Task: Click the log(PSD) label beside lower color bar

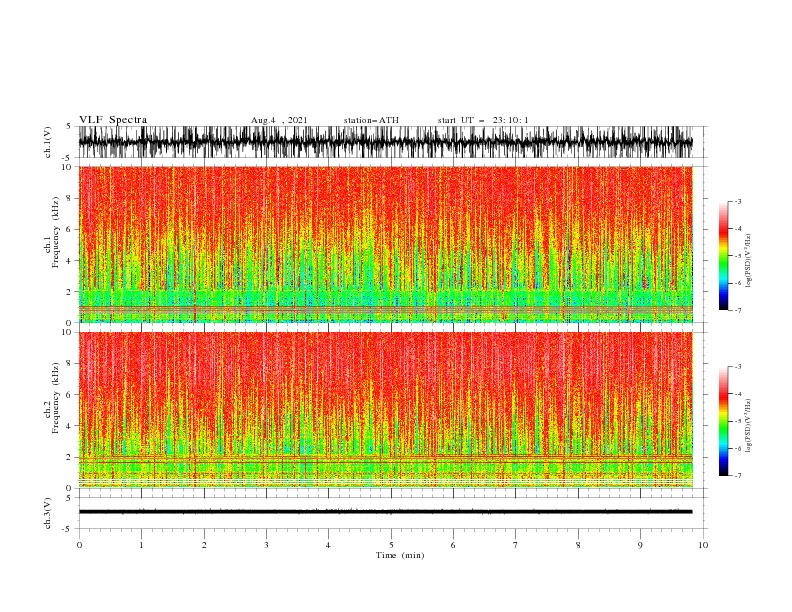Action: [x=749, y=426]
